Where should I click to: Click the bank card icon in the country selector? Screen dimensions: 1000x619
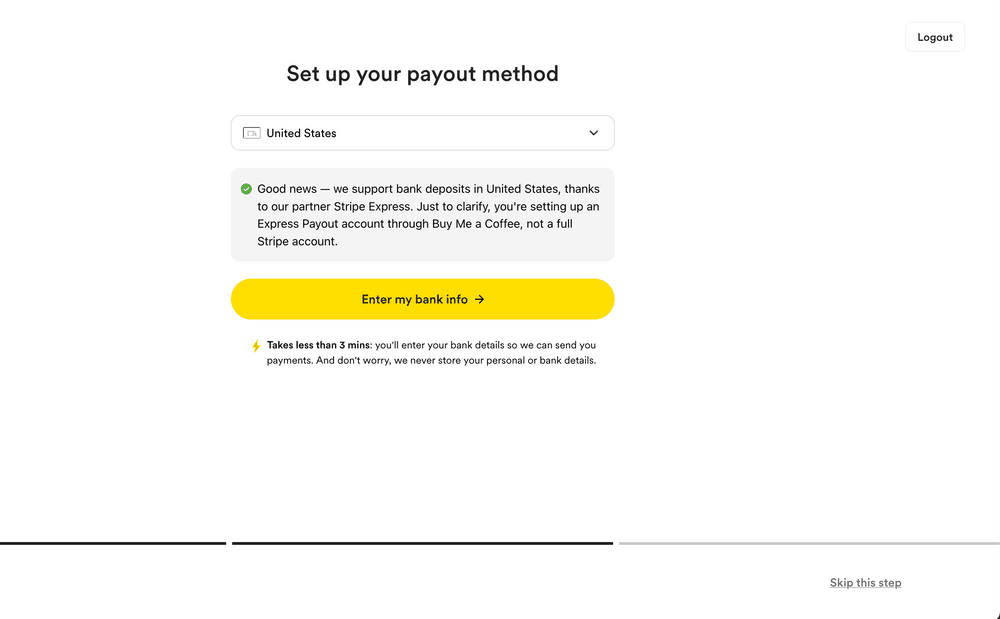[x=251, y=133]
